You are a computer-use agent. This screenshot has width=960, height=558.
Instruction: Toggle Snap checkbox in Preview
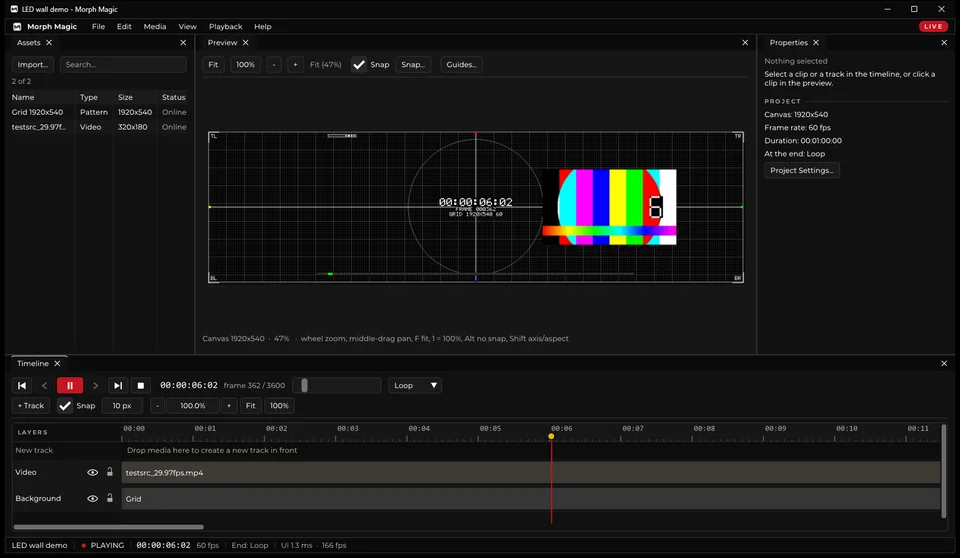(x=359, y=64)
